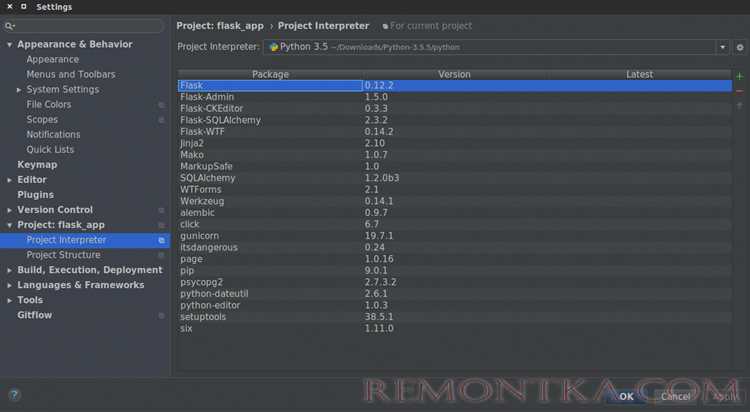This screenshot has width=750, height=412.
Task: Click project-level icon next to Project Structure
Action: [x=162, y=255]
